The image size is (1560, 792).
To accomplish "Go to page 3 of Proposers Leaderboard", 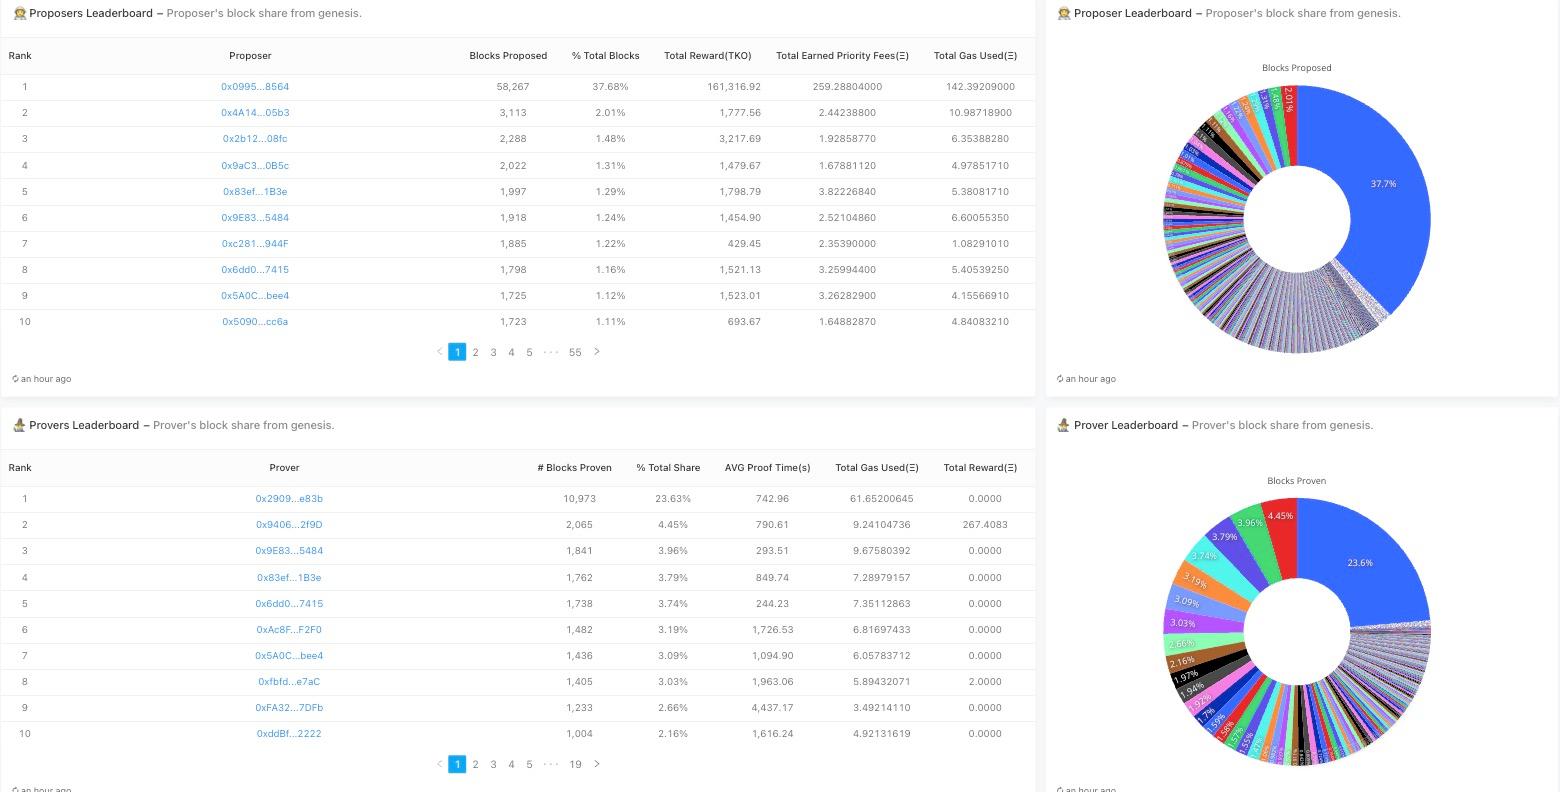I will [x=493, y=352].
